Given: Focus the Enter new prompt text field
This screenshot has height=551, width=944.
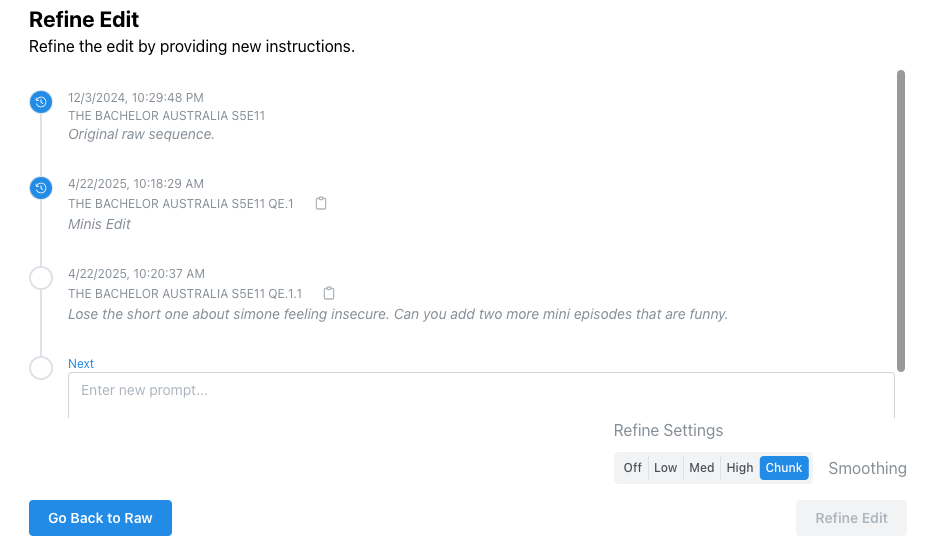Looking at the screenshot, I should (481, 395).
